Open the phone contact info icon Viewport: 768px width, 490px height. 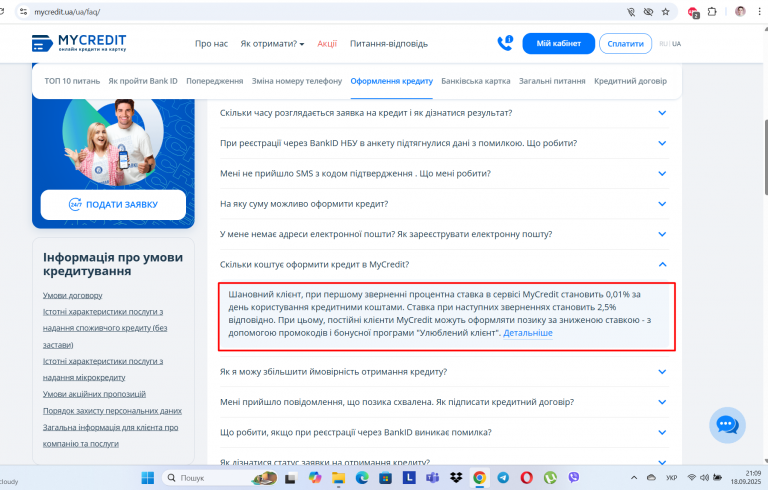[505, 43]
